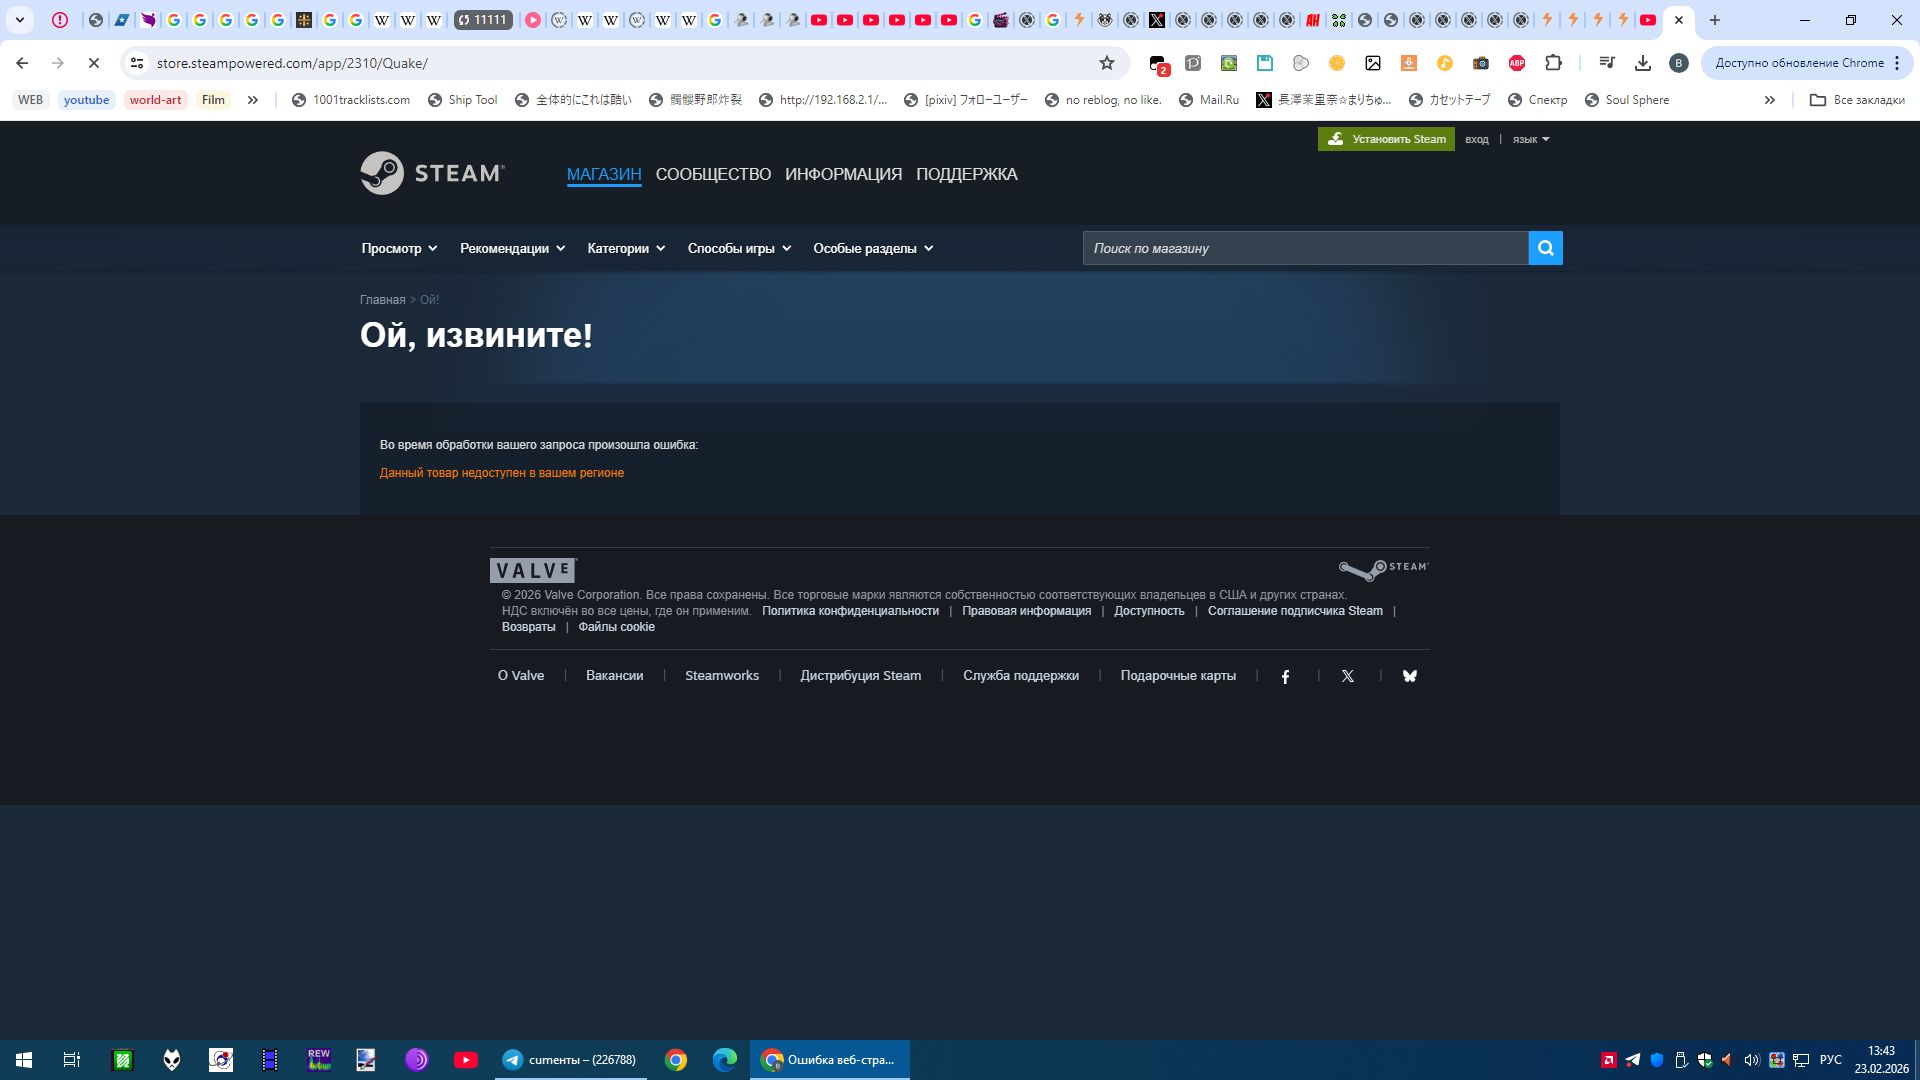
Task: Expand the Способы игры dropdown menu
Action: click(739, 248)
